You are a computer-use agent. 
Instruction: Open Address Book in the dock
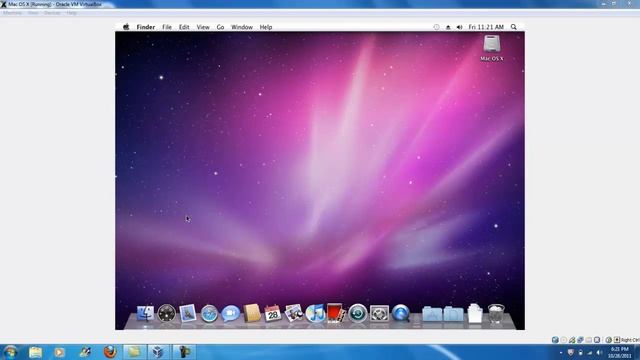tap(252, 313)
